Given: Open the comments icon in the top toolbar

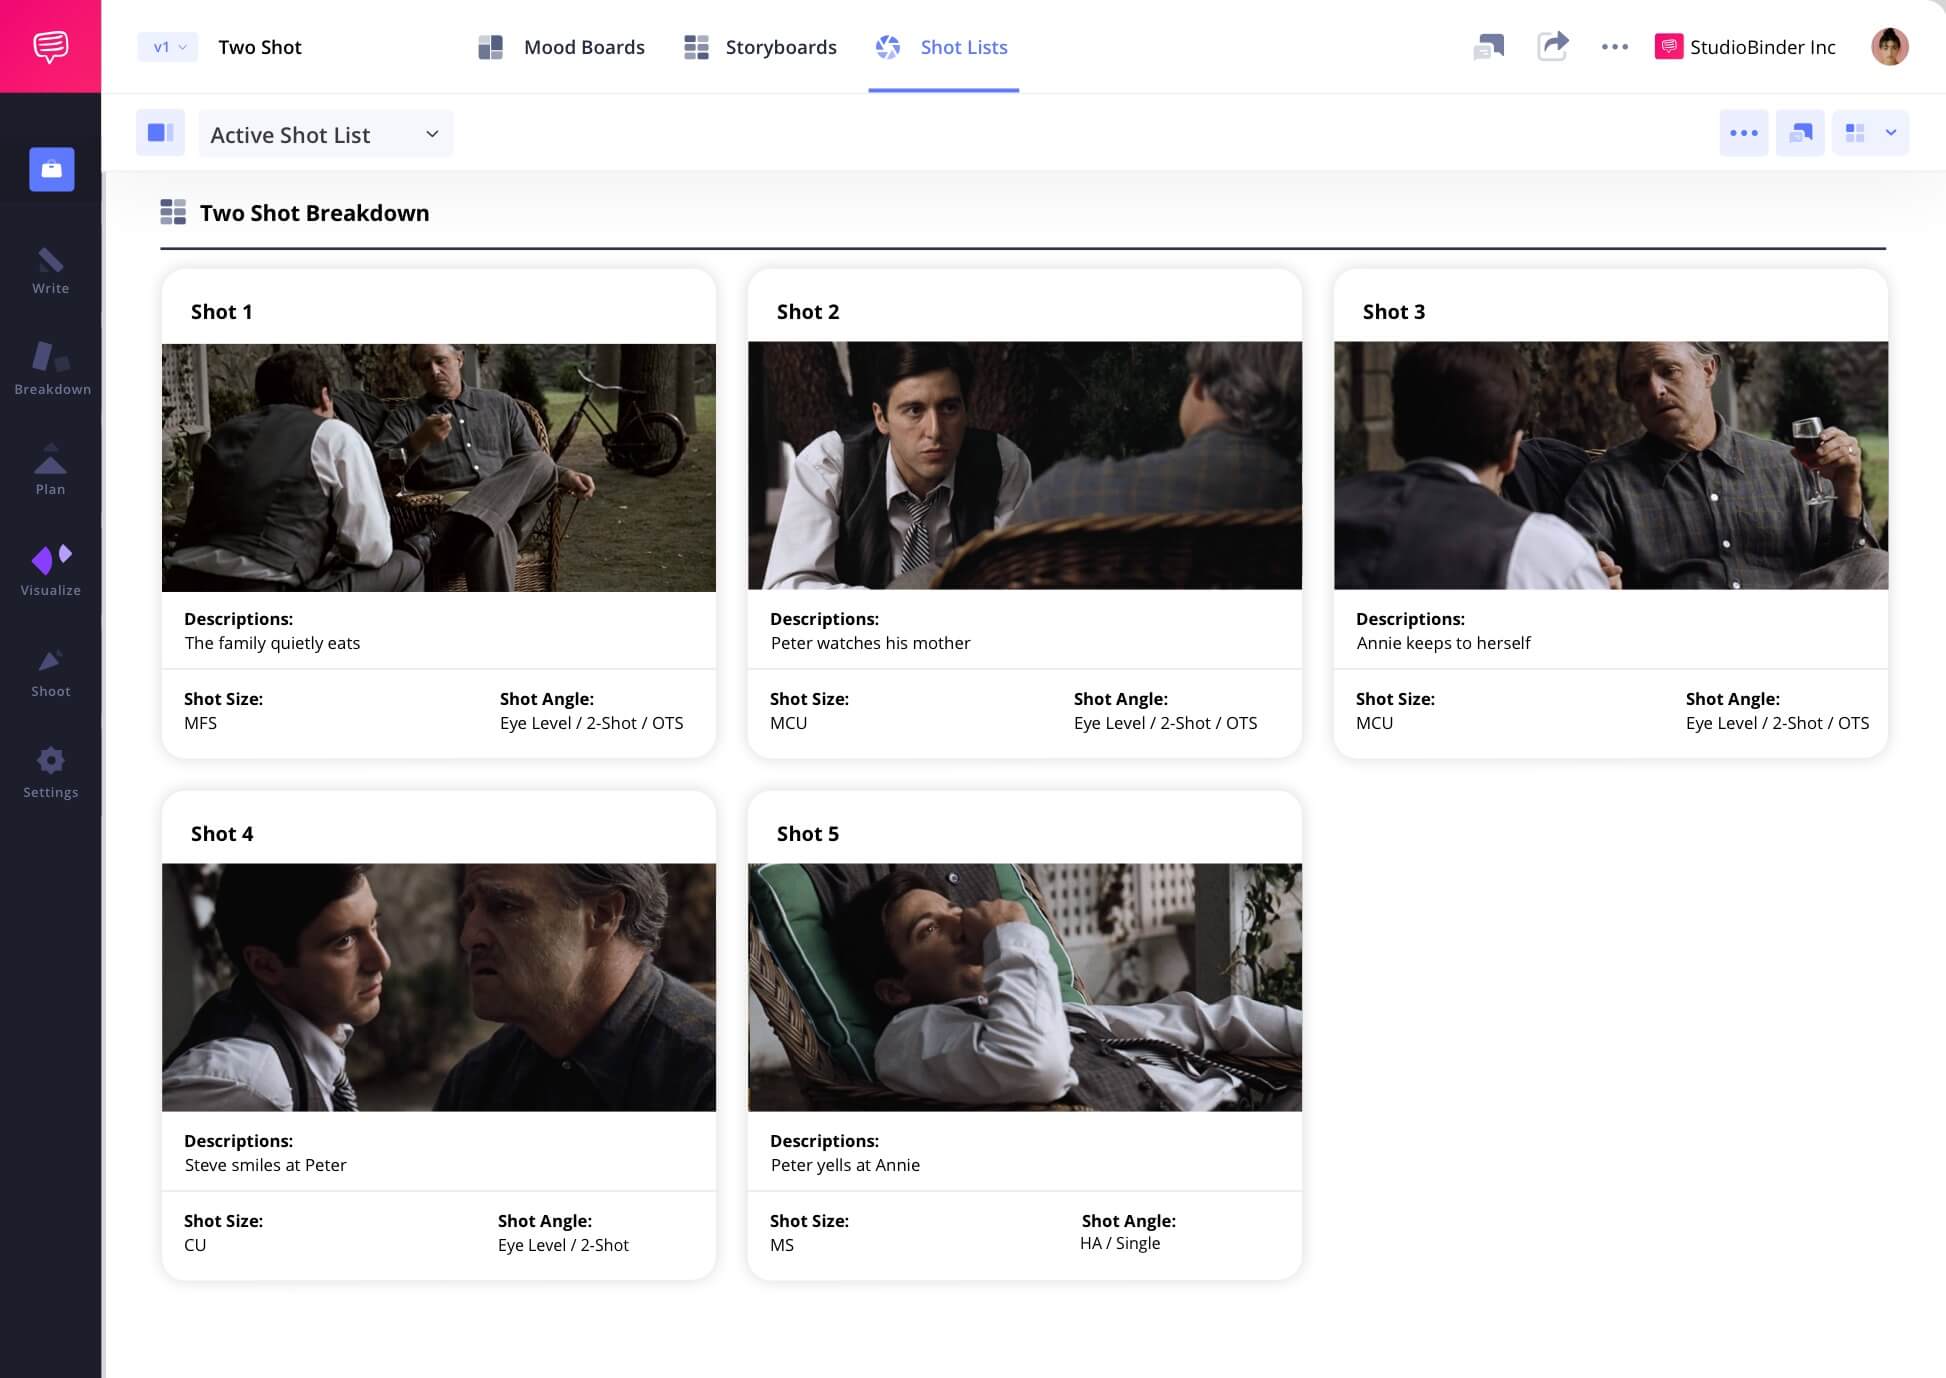Looking at the screenshot, I should (x=1489, y=46).
